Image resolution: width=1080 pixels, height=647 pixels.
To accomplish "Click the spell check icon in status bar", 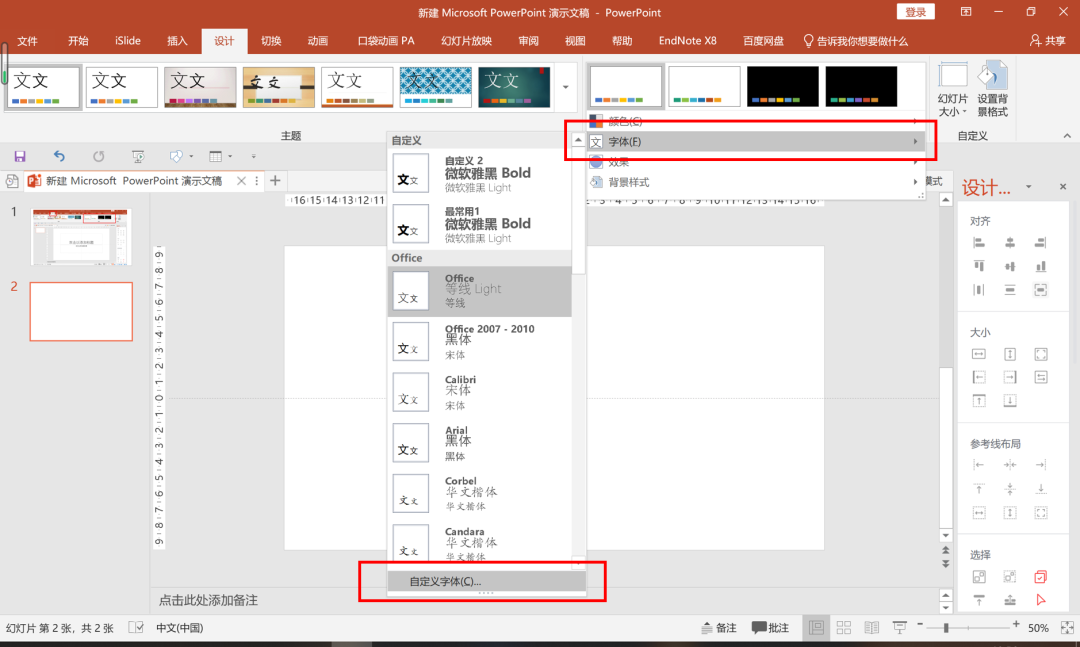I will [136, 628].
